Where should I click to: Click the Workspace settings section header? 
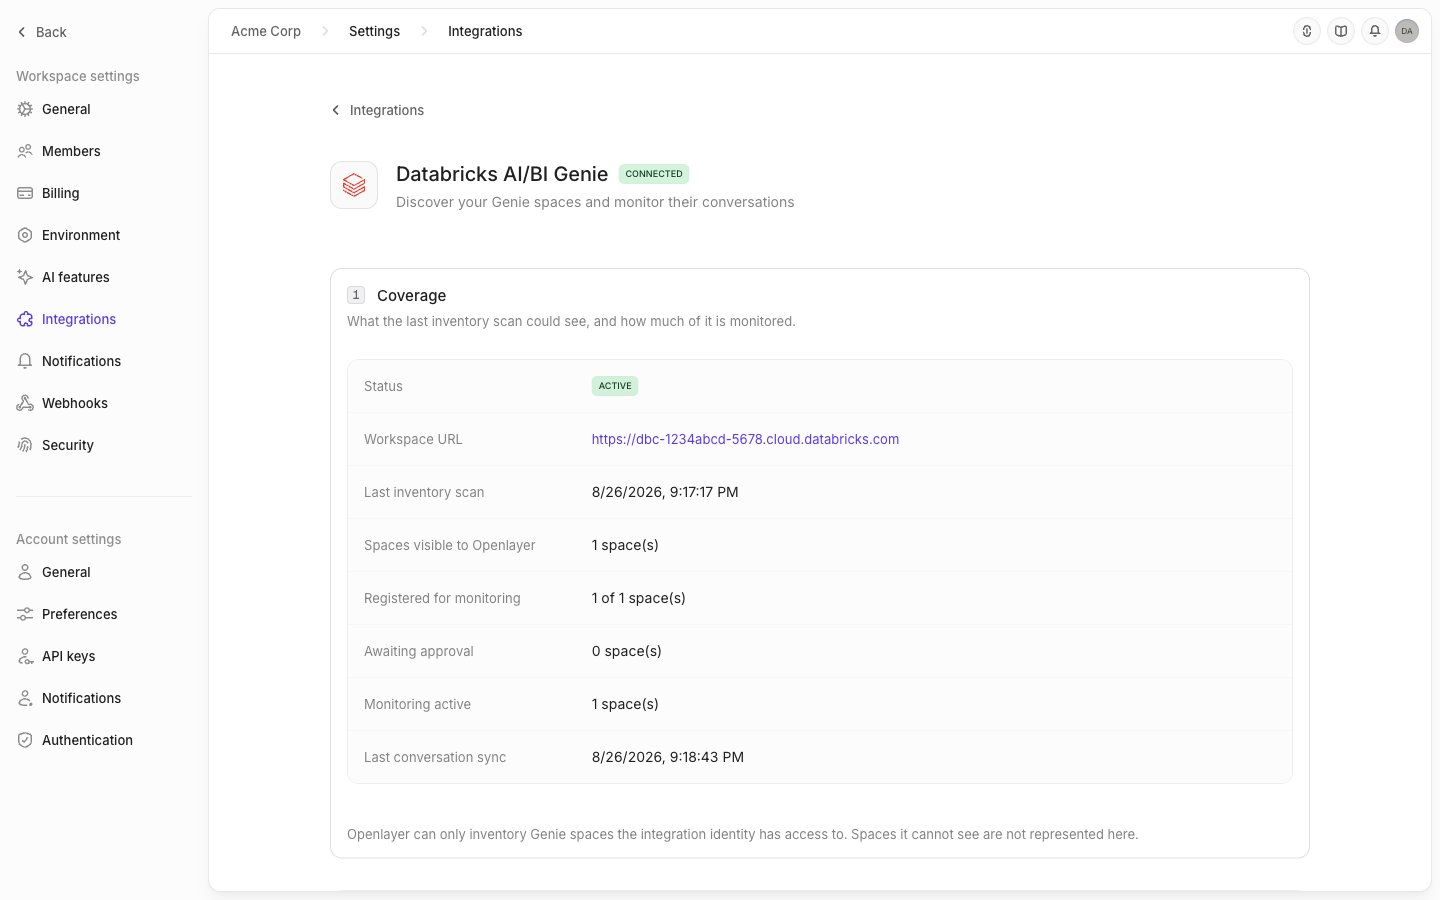coord(78,76)
